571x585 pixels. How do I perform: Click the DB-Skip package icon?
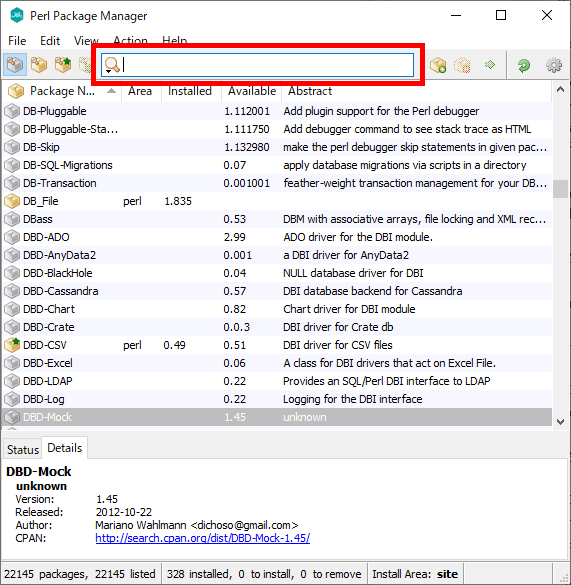click(x=12, y=147)
